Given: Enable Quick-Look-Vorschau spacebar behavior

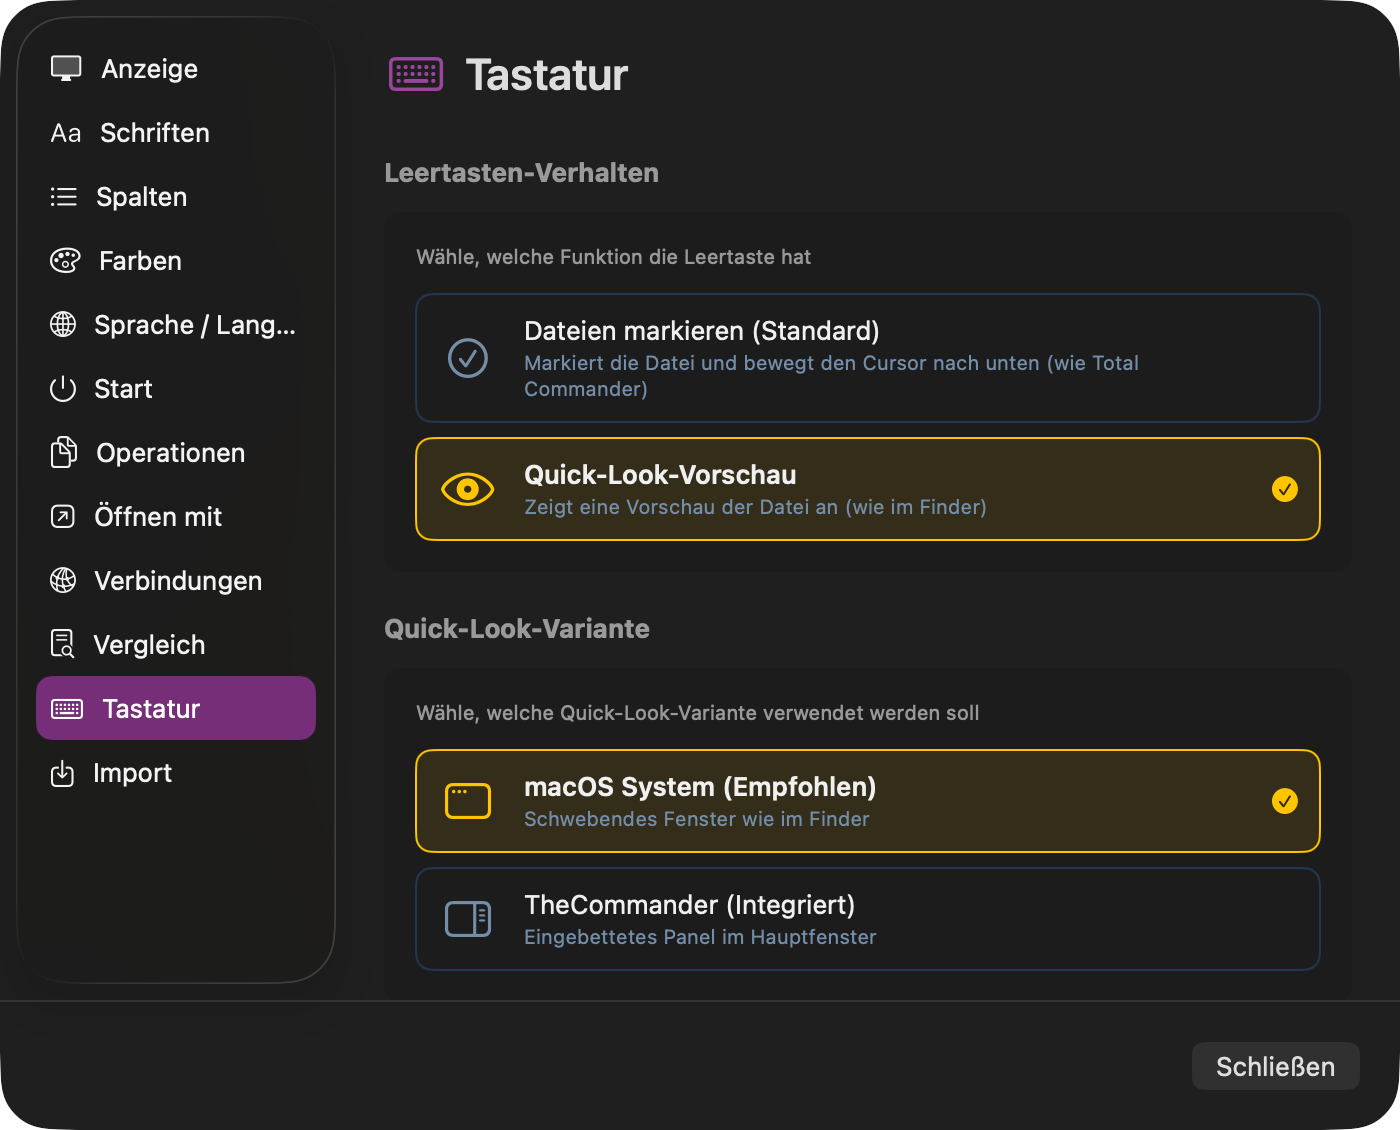Looking at the screenshot, I should (x=867, y=490).
